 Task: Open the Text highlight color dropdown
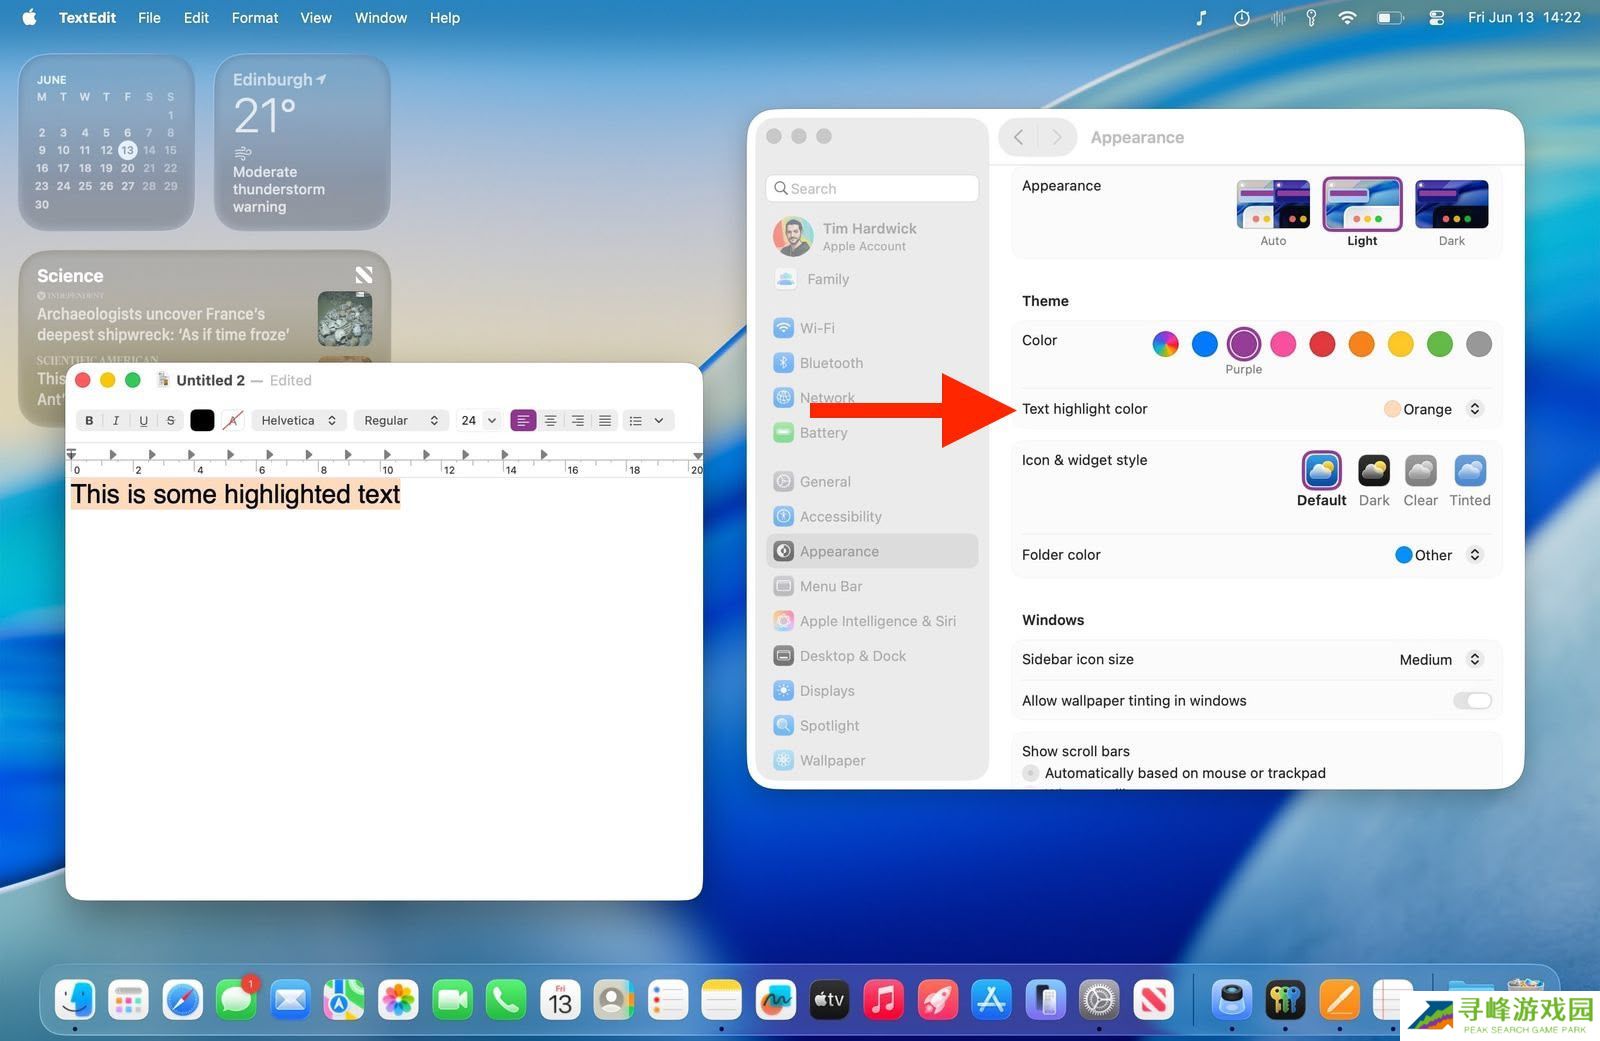click(x=1432, y=409)
